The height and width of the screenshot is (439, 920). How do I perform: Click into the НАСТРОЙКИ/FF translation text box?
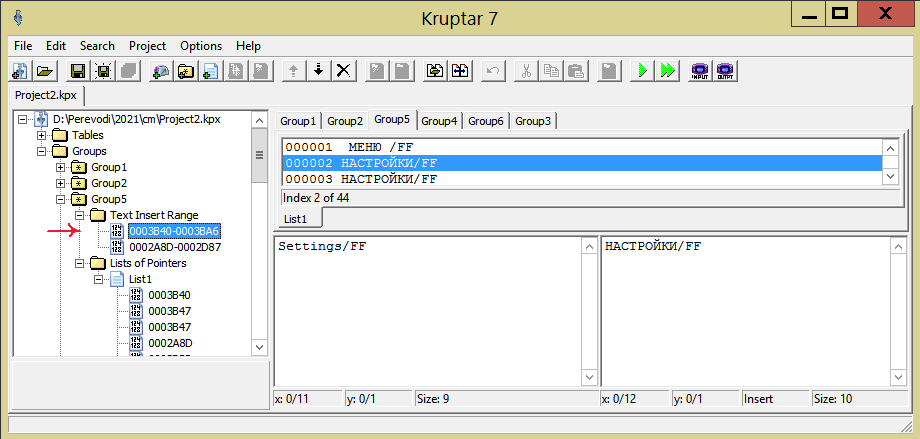(746, 311)
